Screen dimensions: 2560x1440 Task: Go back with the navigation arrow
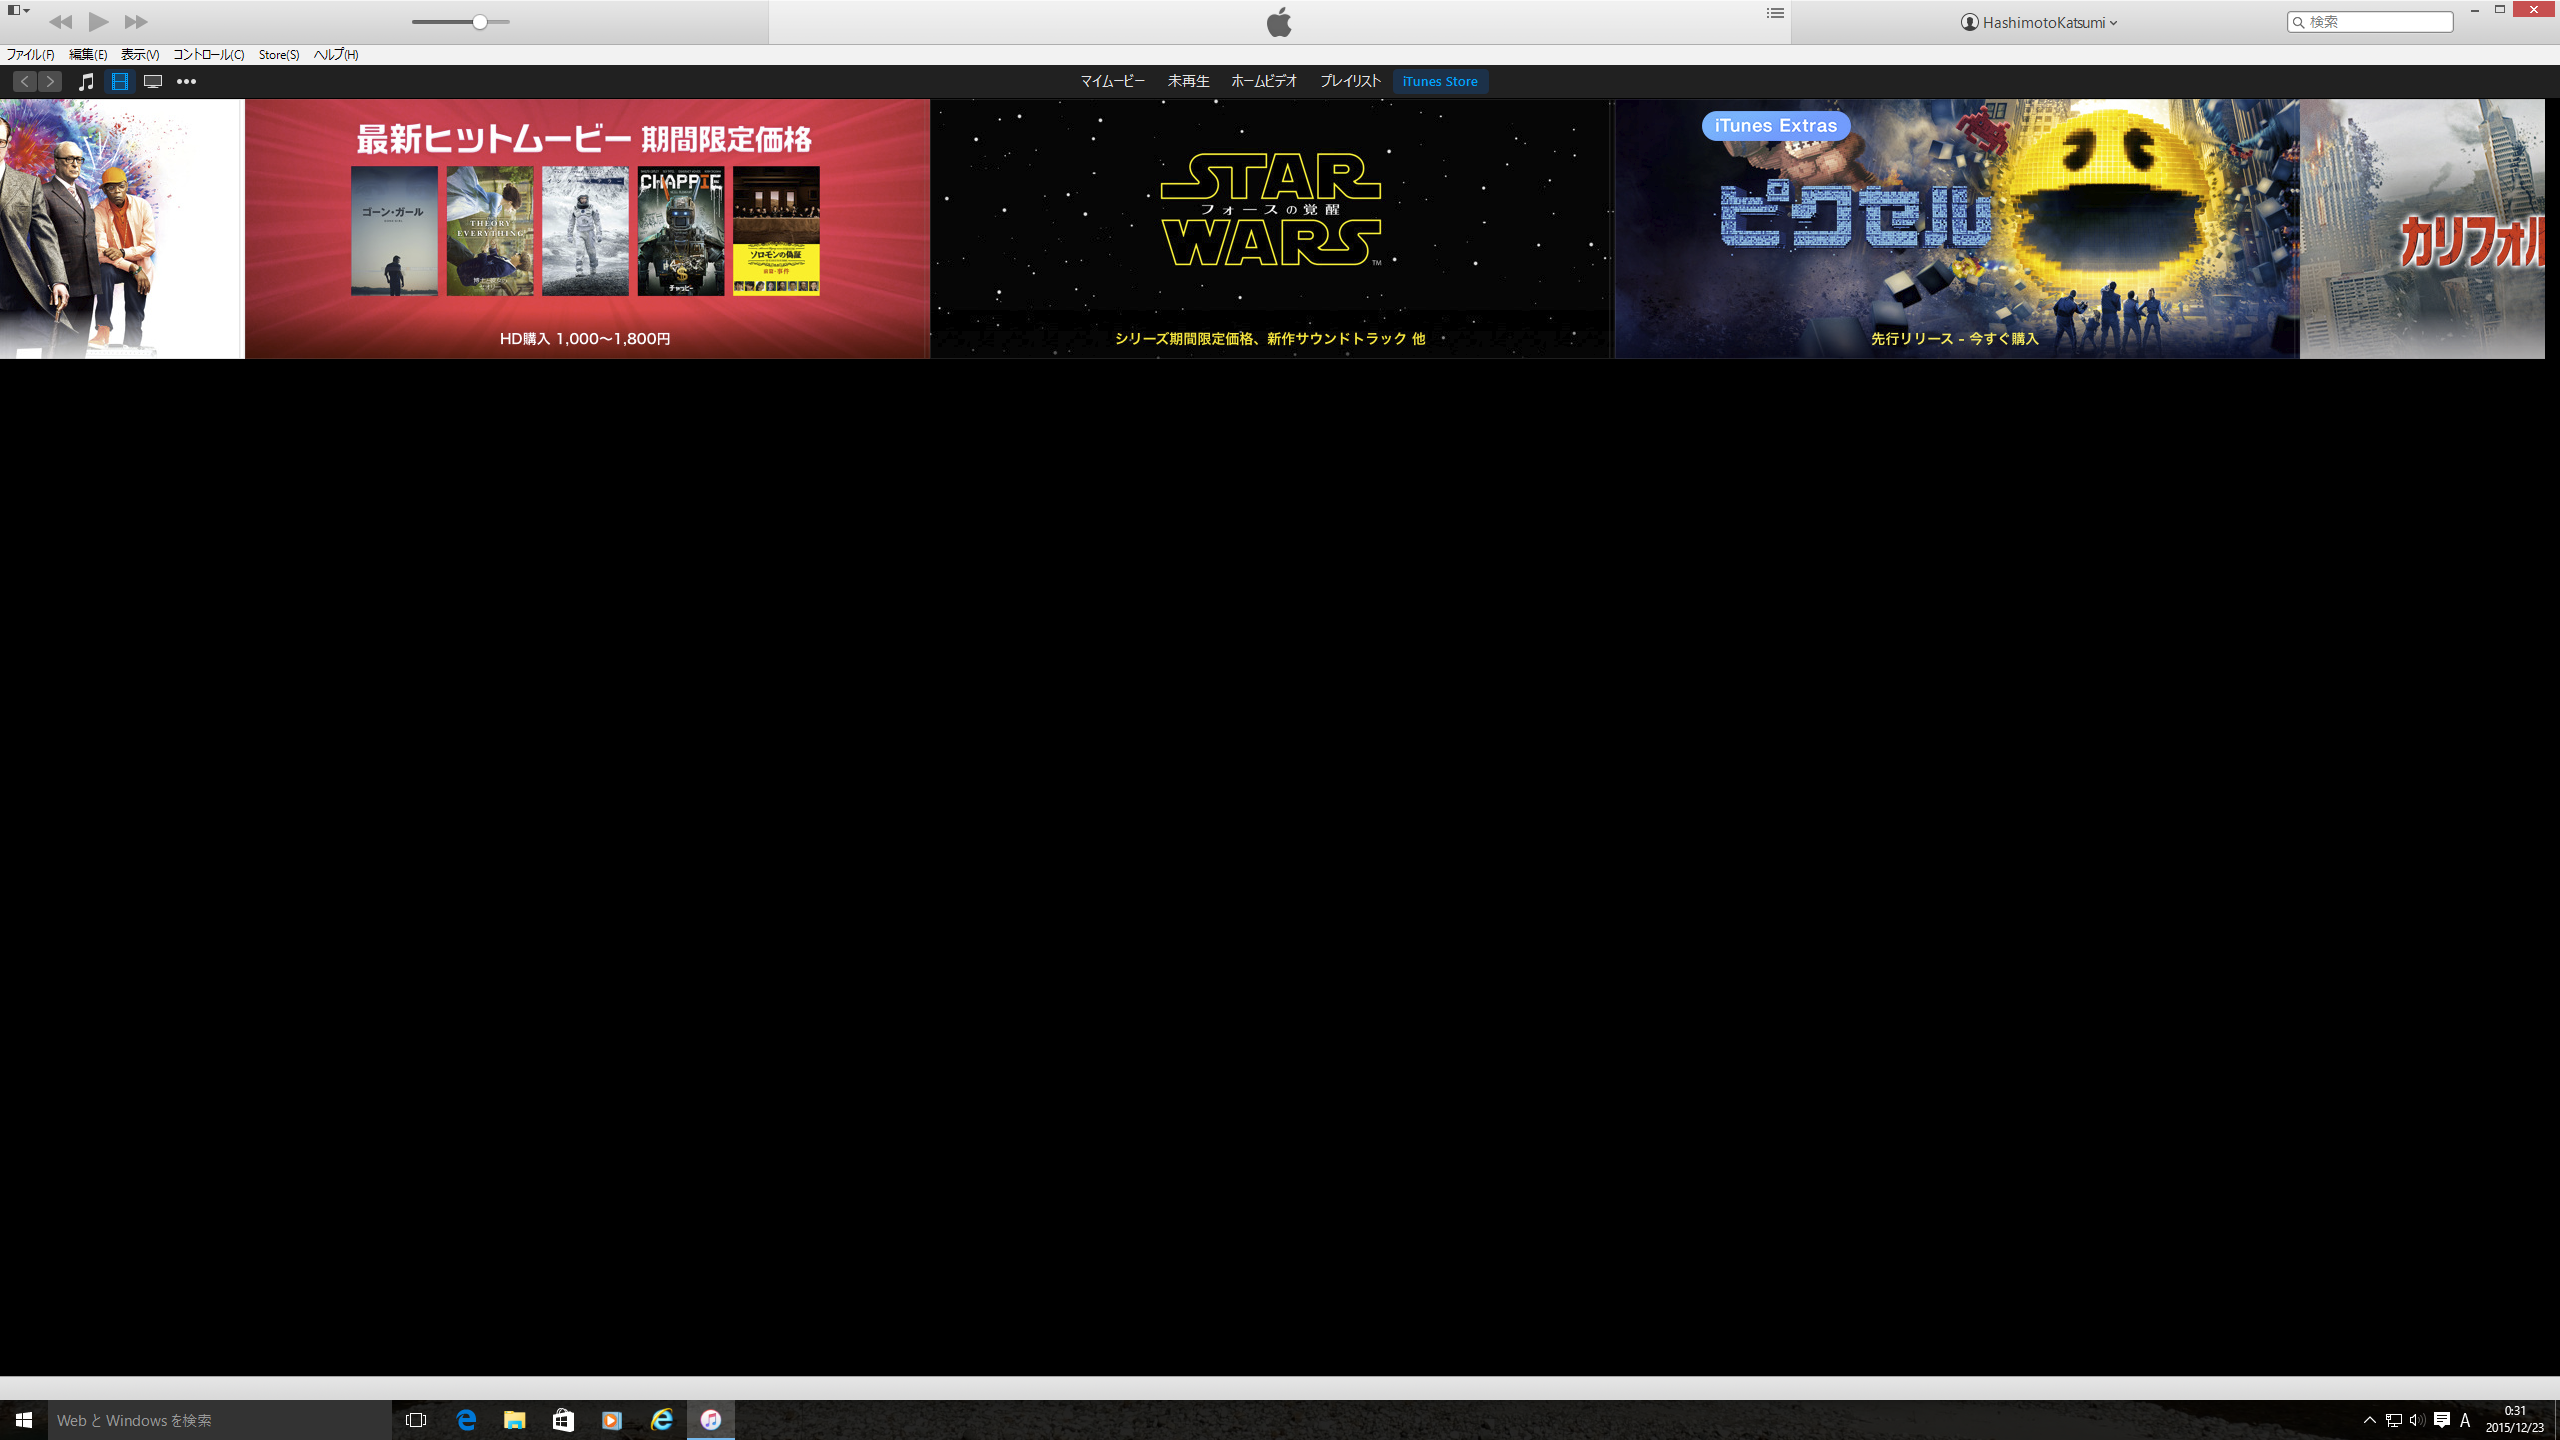(x=25, y=82)
